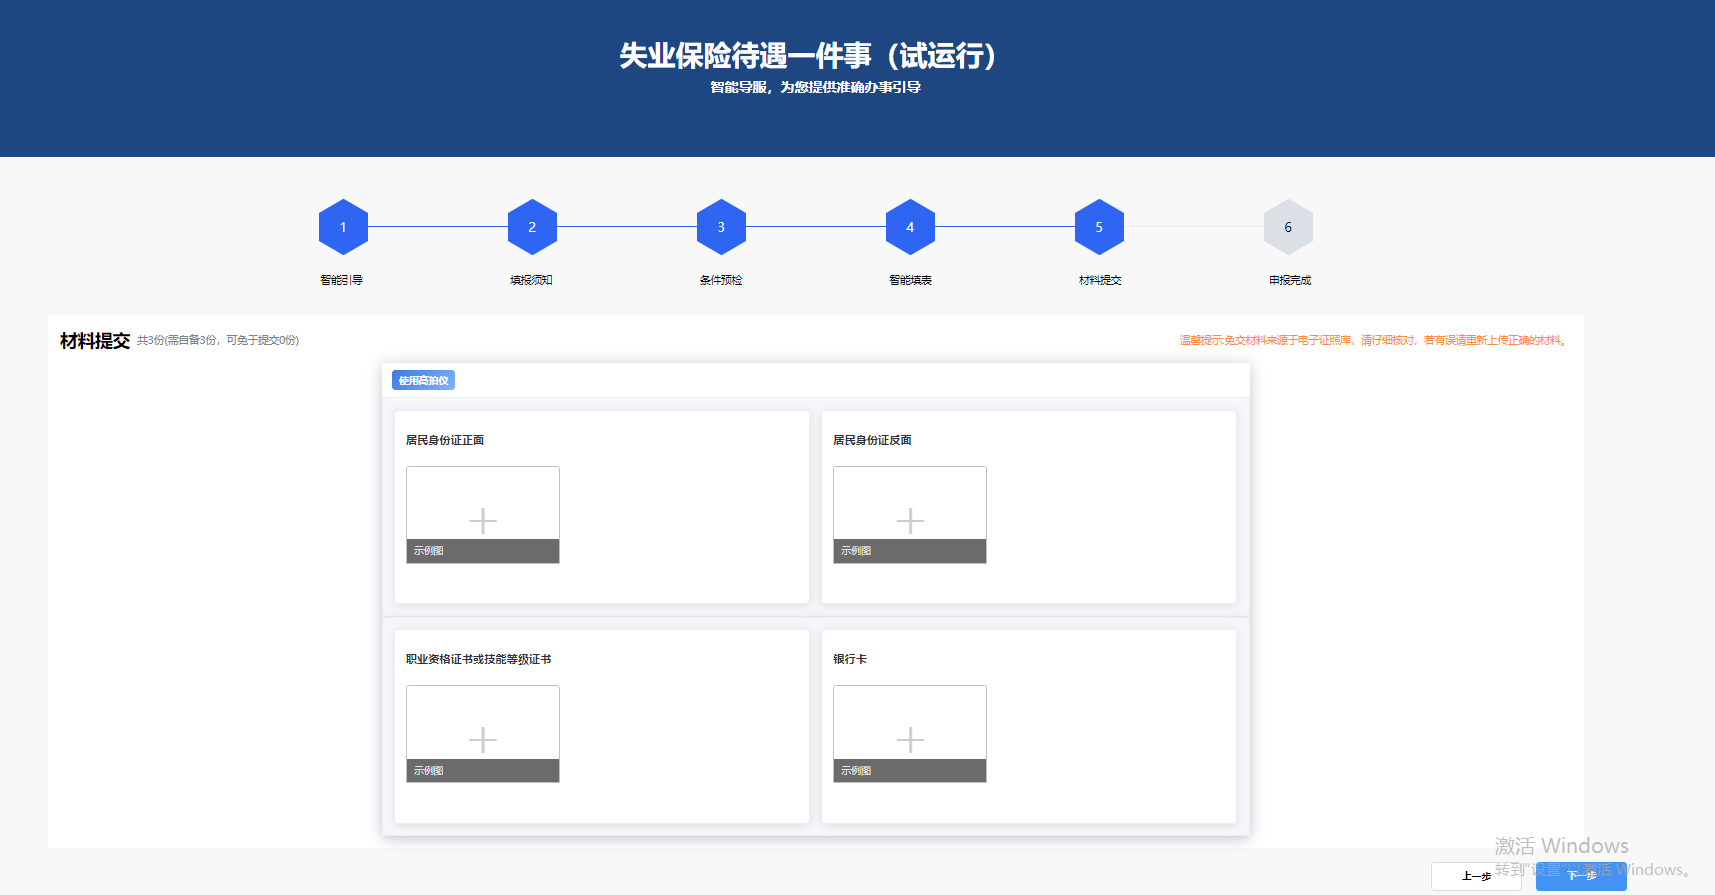
Task: Click the greyed step 6 hexagon icon
Action: (1288, 227)
